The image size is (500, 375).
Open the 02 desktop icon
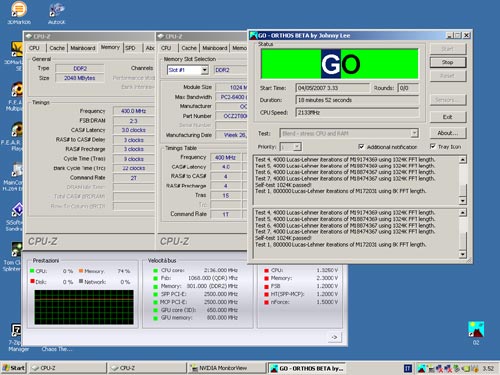point(476,329)
